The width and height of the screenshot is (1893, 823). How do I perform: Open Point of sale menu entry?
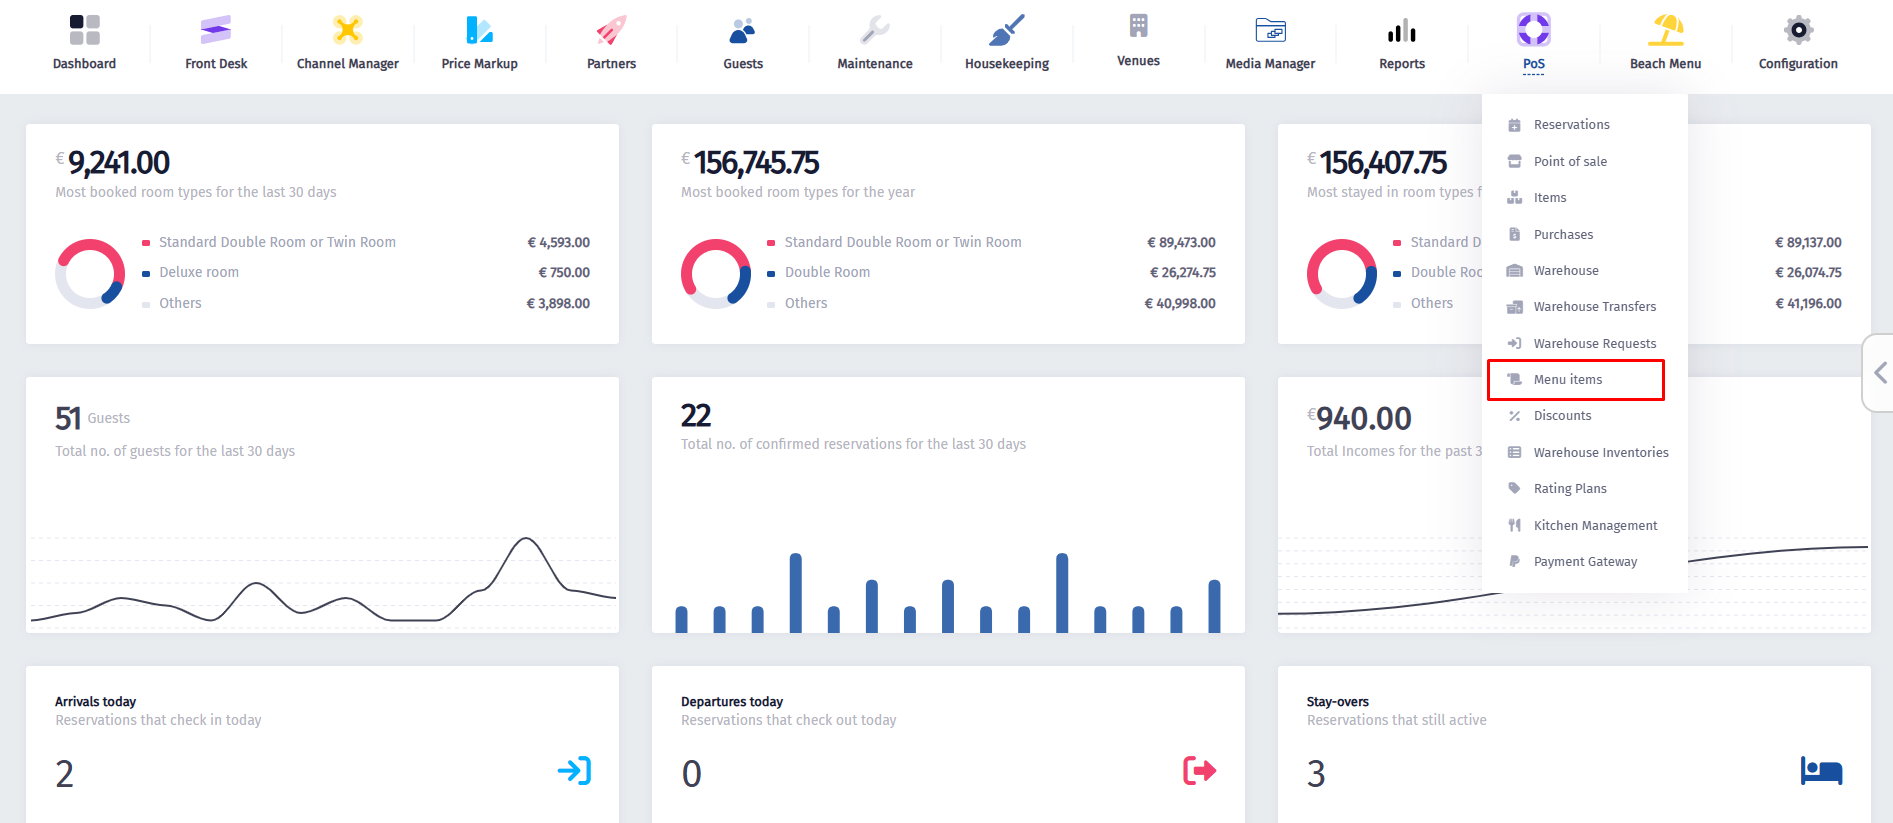click(1570, 162)
